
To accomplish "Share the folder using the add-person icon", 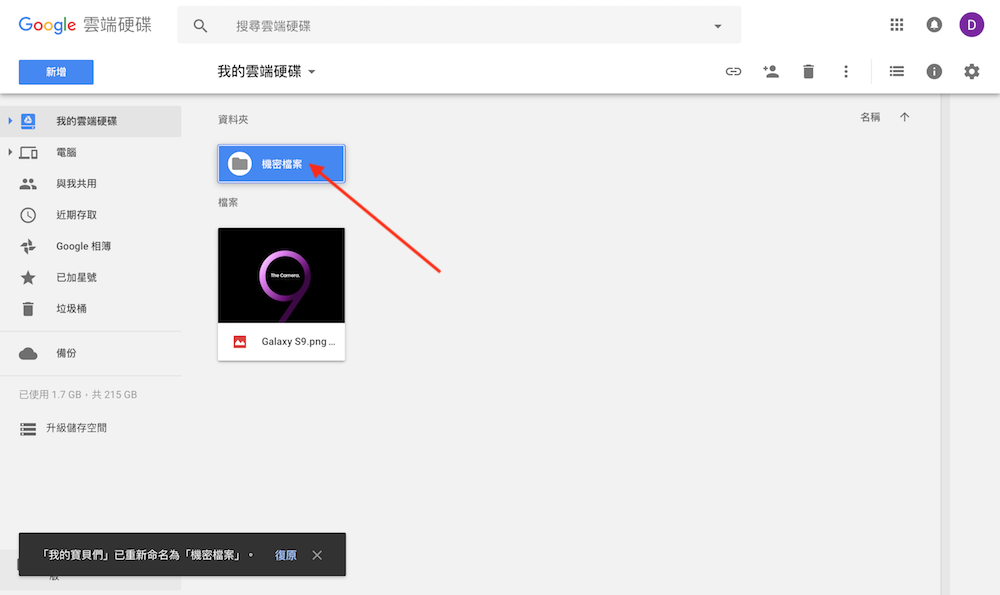I will [771, 71].
